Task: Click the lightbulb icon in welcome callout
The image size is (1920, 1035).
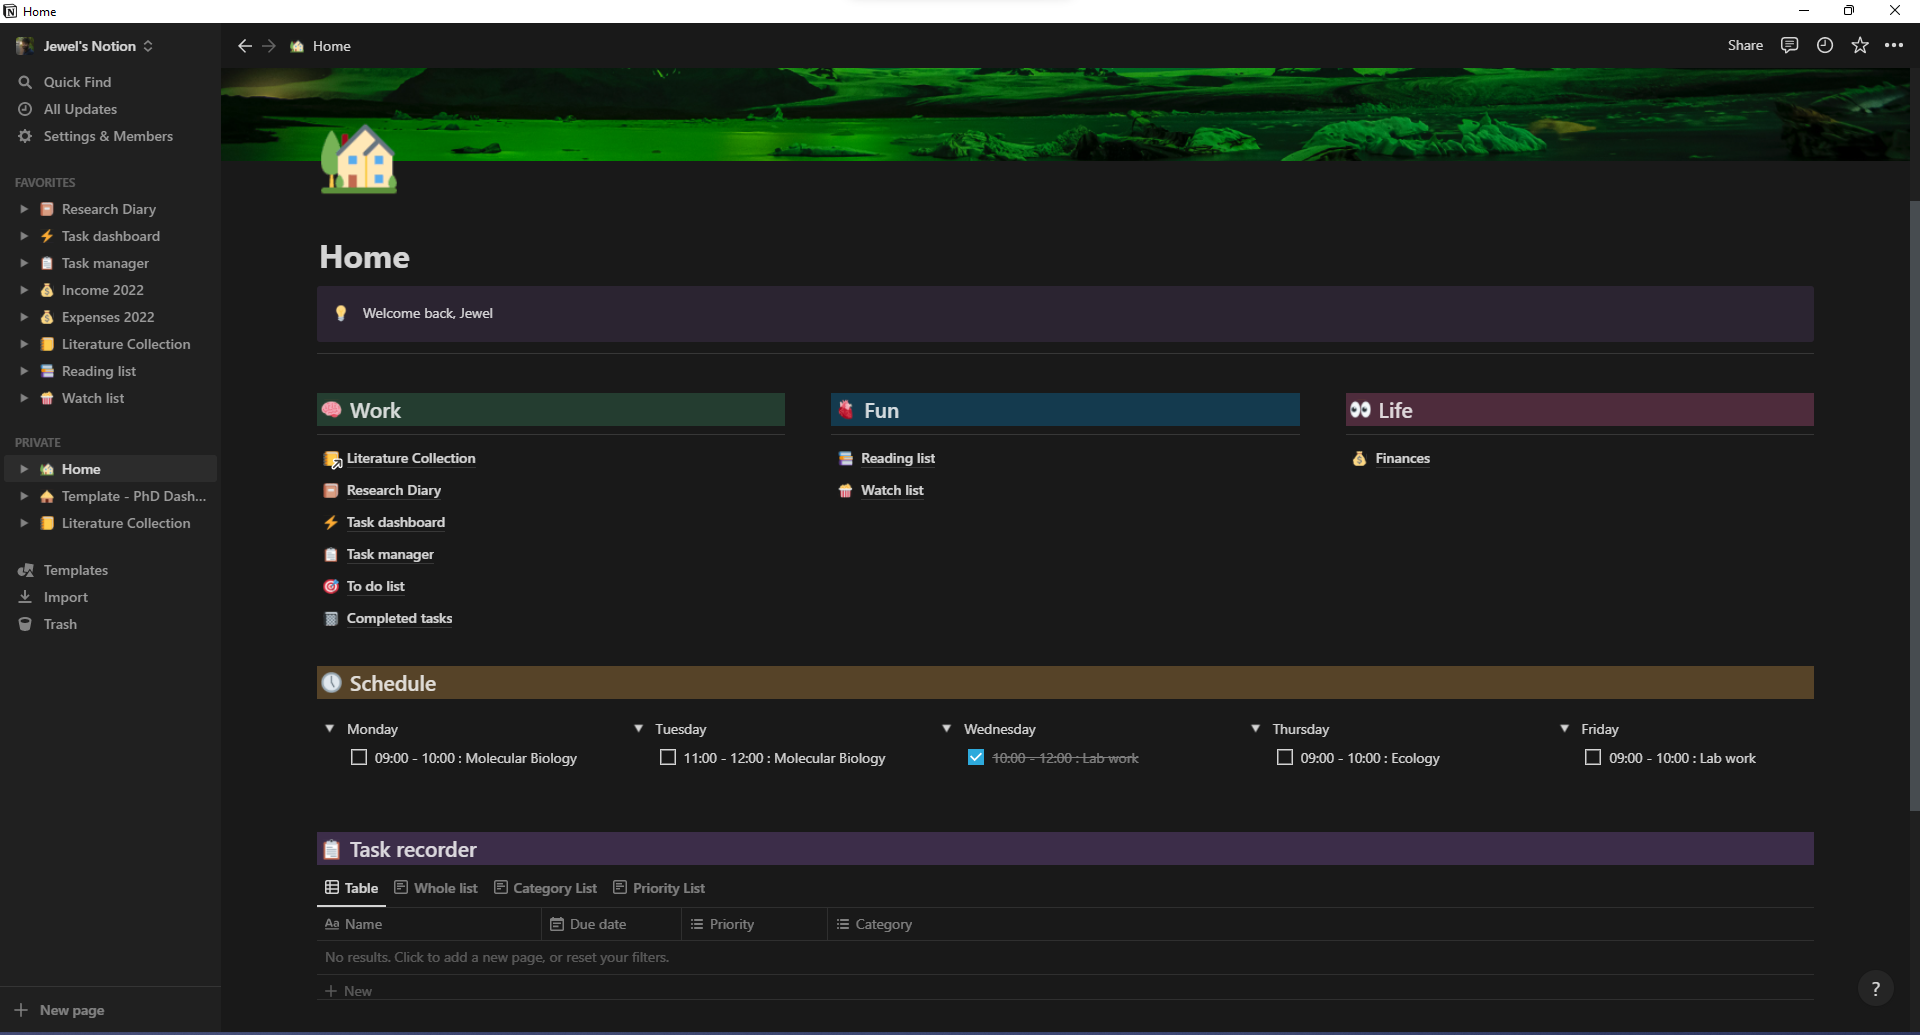Action: click(341, 313)
